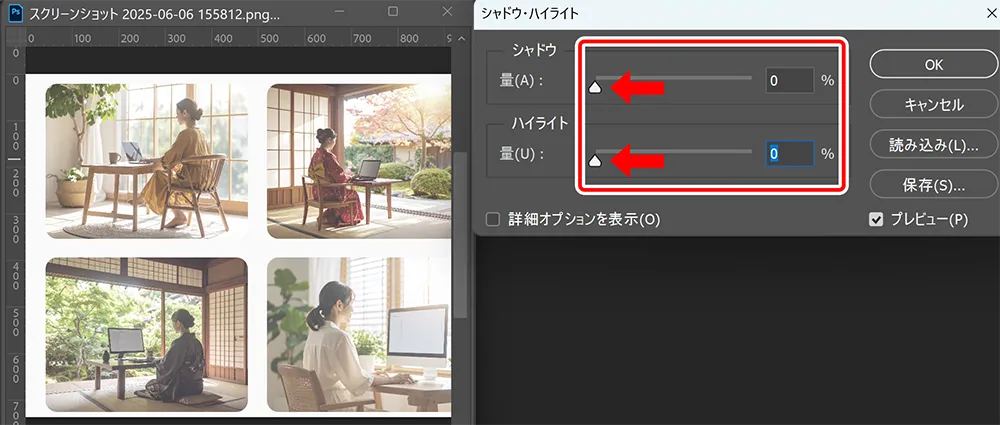Enable 詳細オプションを表示(O) checkbox
The height and width of the screenshot is (425, 1000).
[492, 220]
